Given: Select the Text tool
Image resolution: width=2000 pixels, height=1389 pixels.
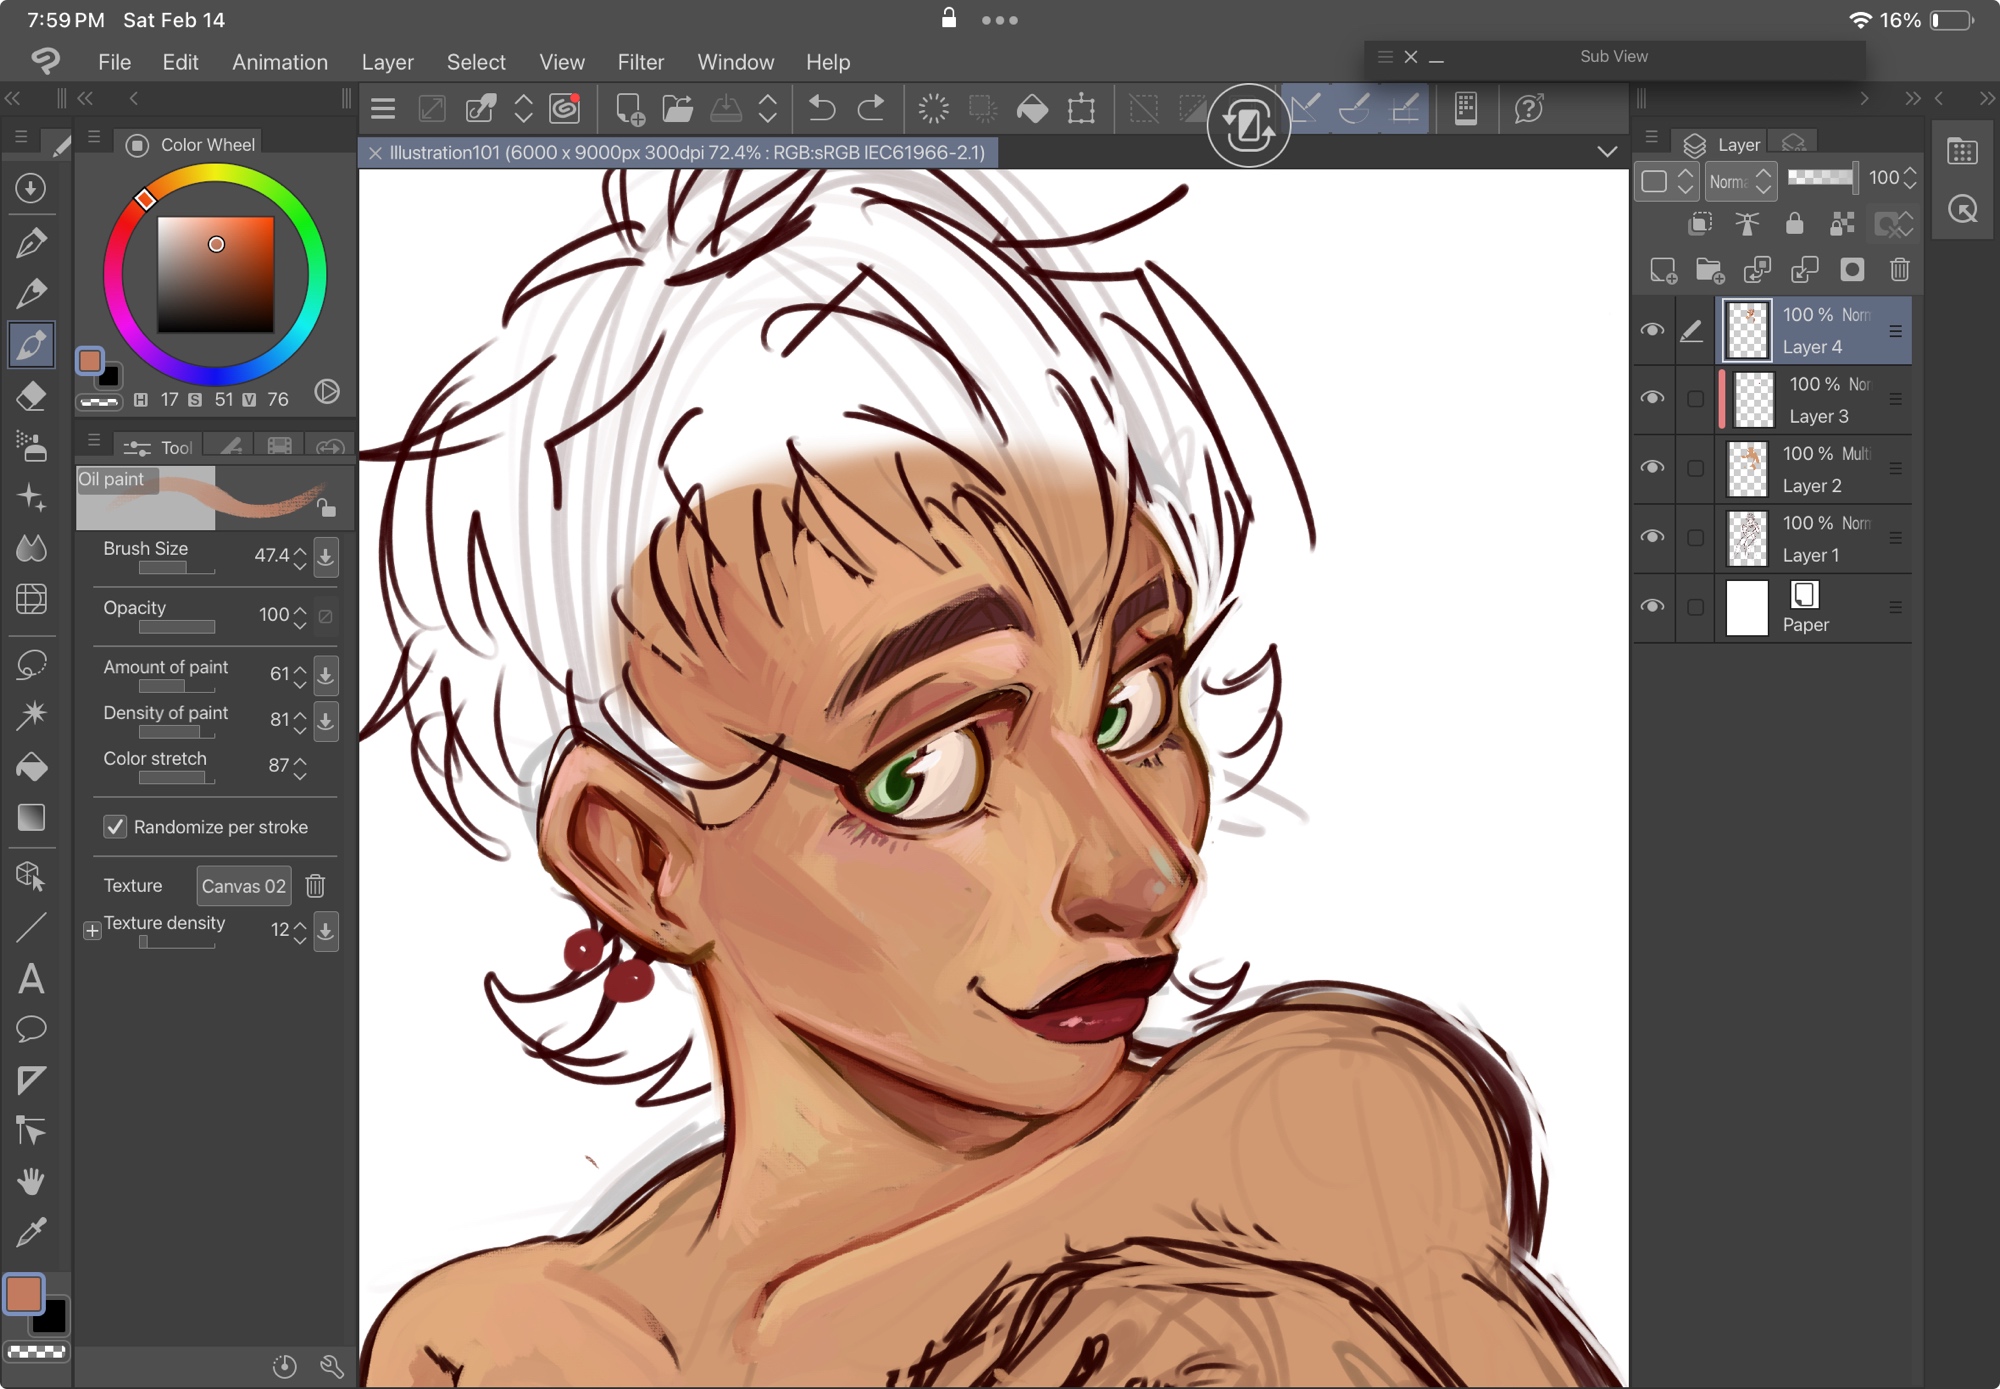Looking at the screenshot, I should pos(31,978).
